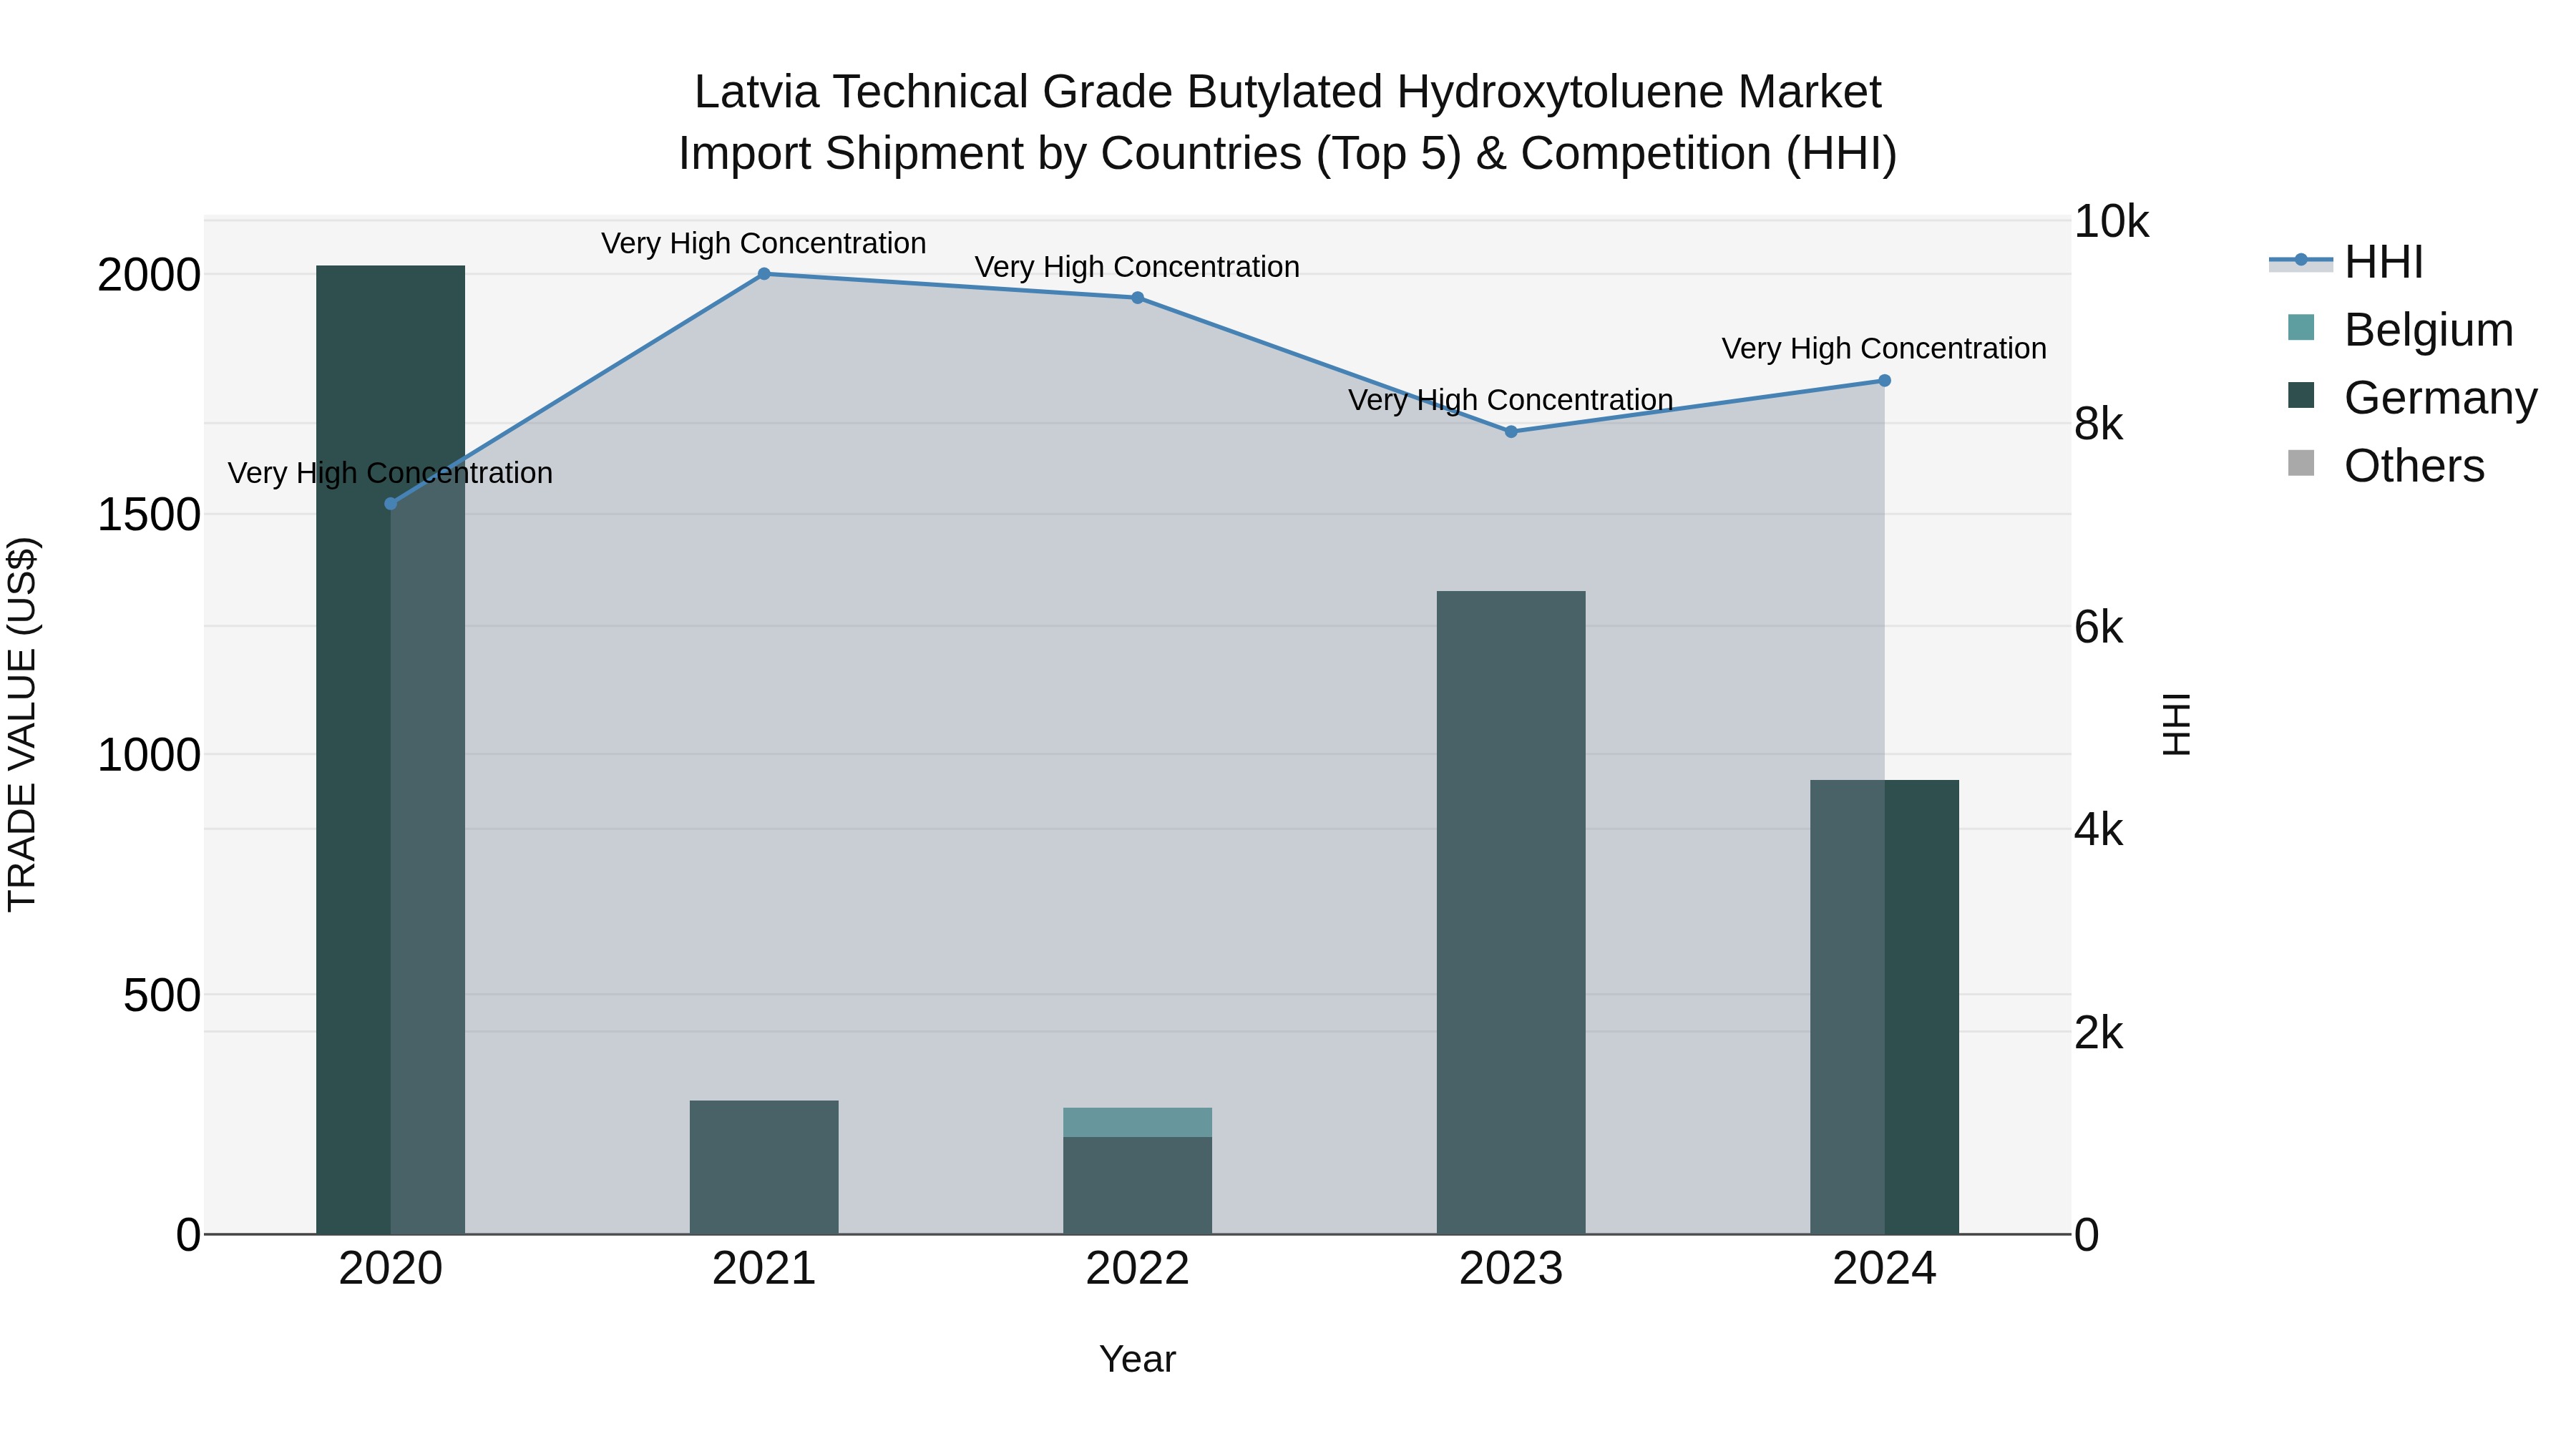Toggle the Others legend entry
Viewport: 2576px width, 1449px height.
pos(2386,465)
